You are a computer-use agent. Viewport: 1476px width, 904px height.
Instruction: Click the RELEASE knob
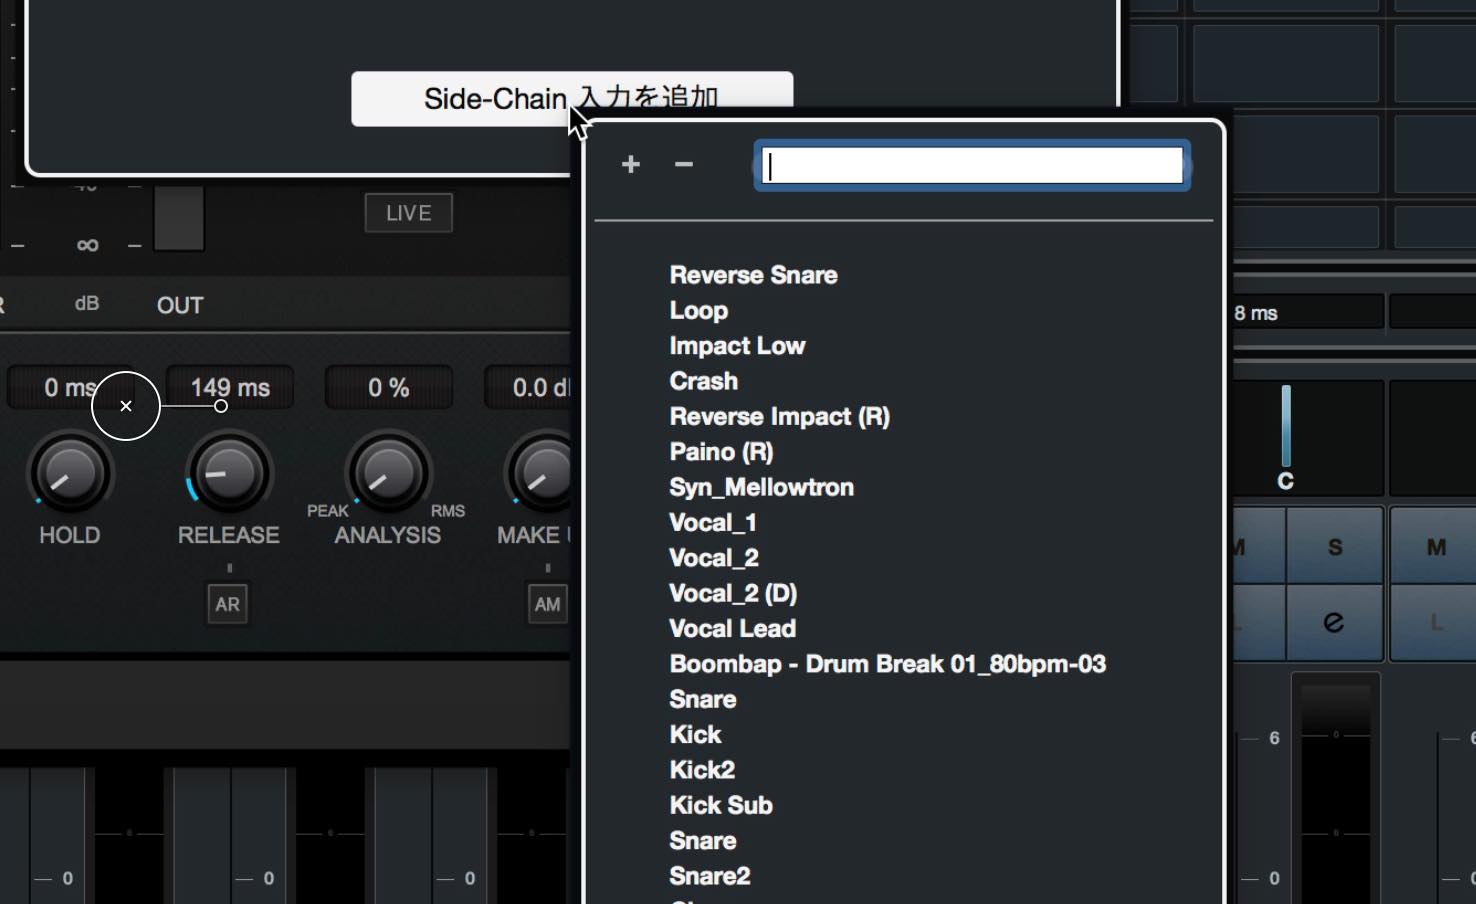click(x=229, y=474)
